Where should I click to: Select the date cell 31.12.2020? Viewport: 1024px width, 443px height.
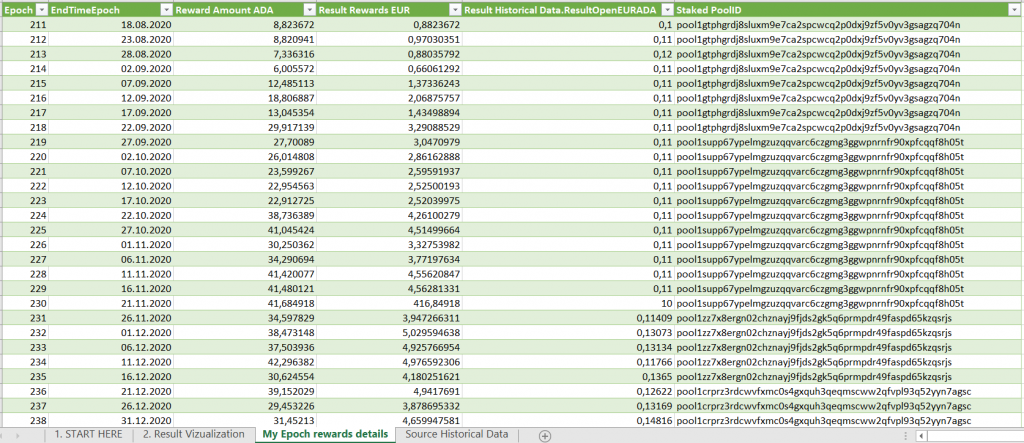pyautogui.click(x=111, y=419)
